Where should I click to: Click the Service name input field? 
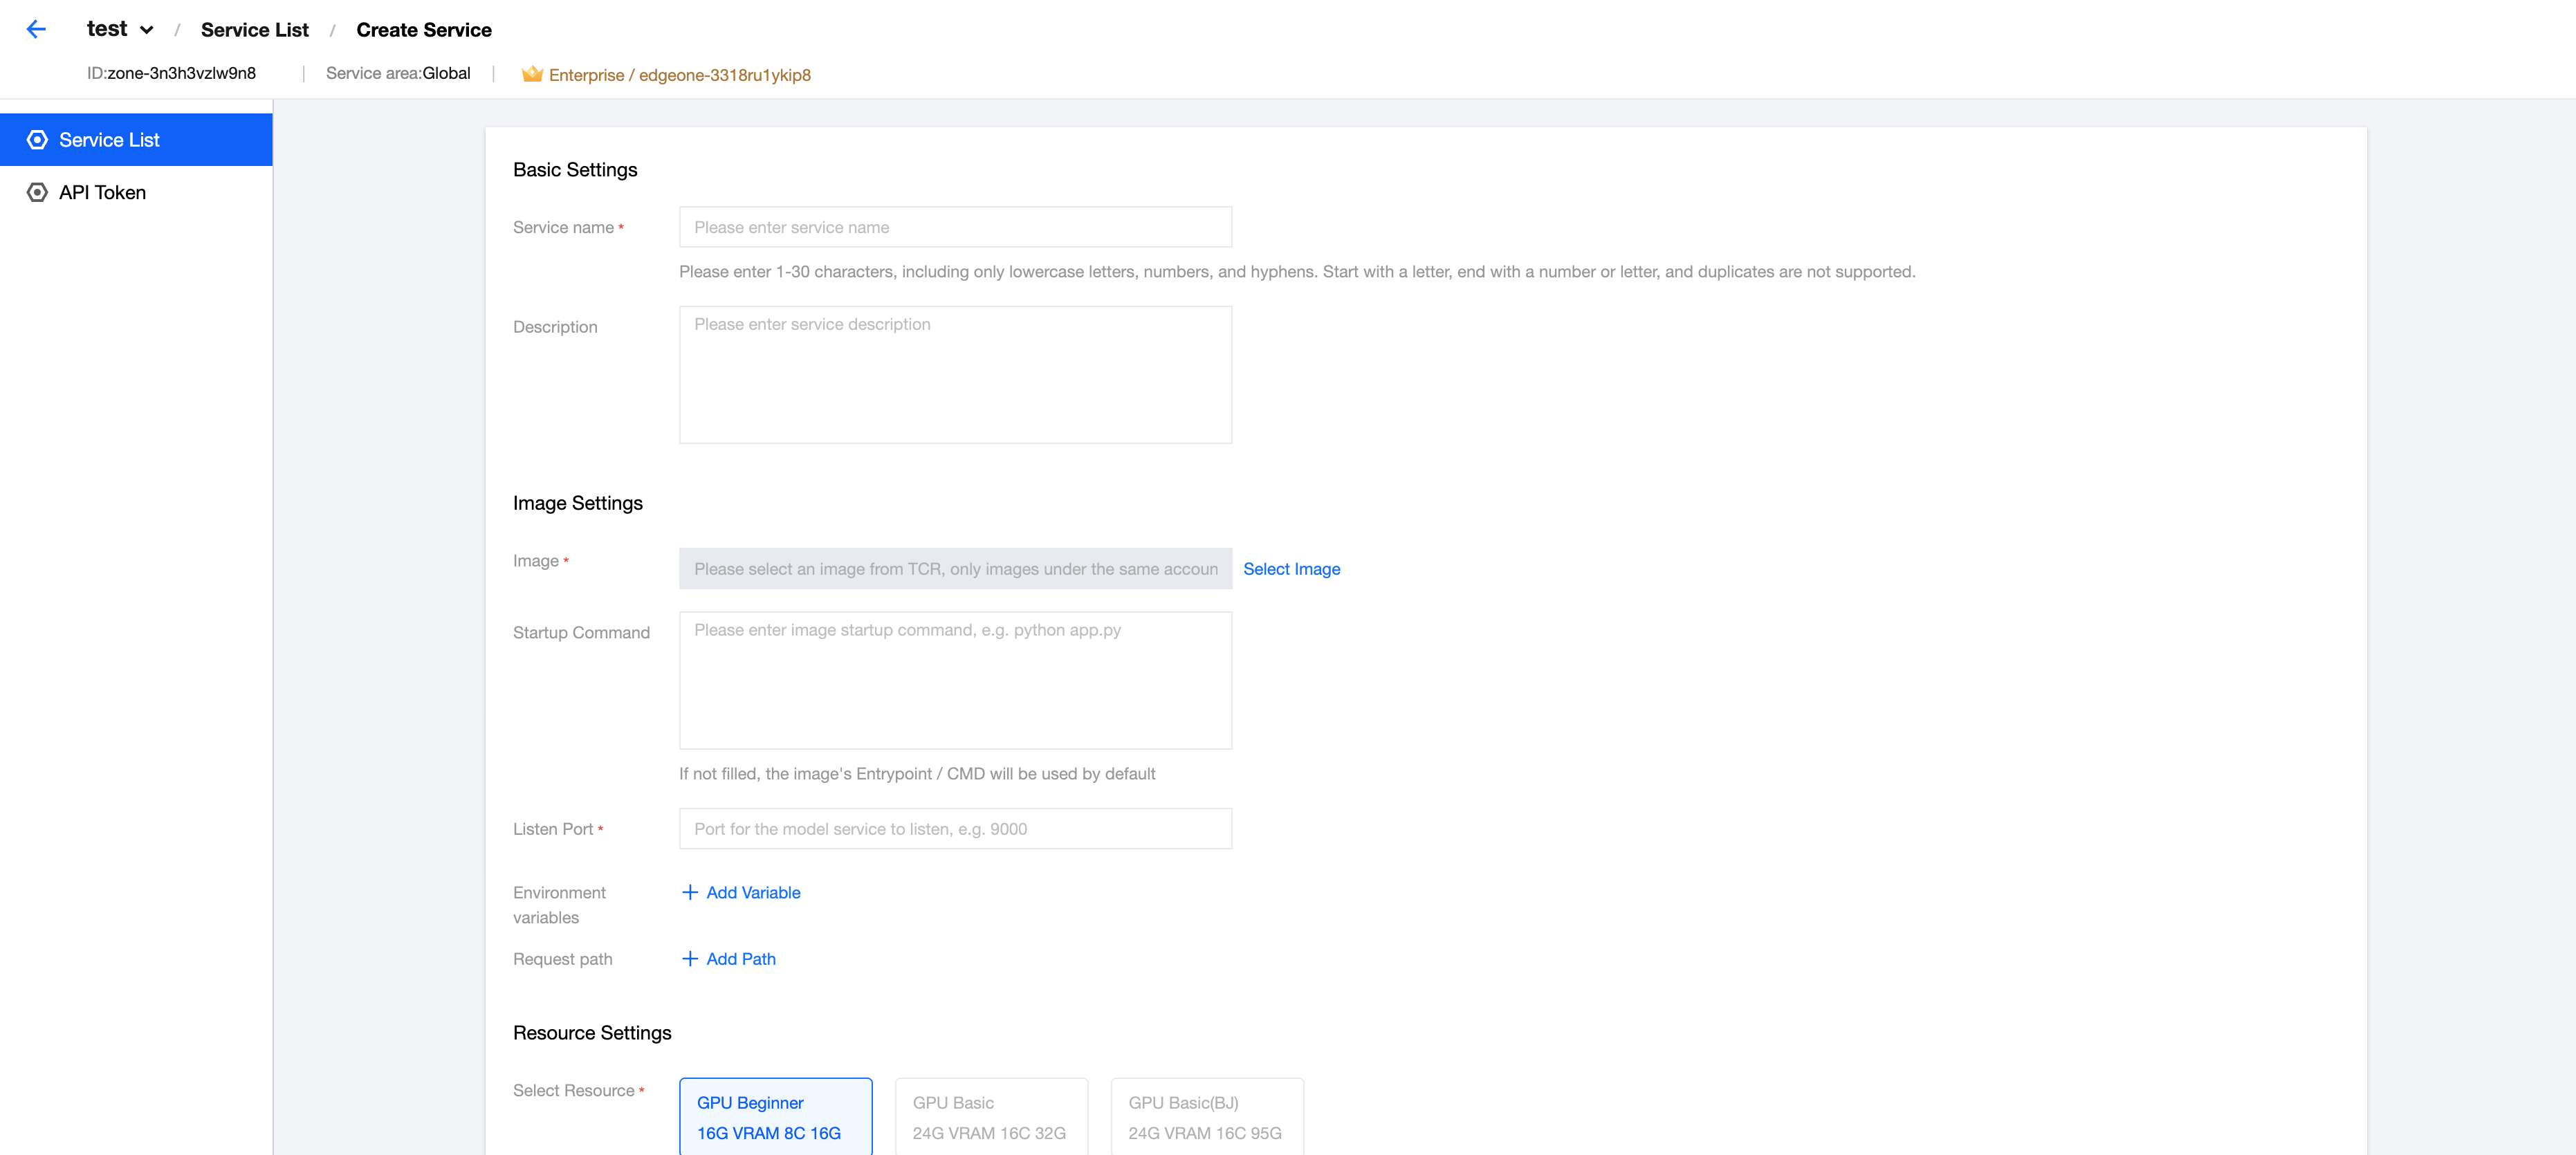click(x=954, y=227)
